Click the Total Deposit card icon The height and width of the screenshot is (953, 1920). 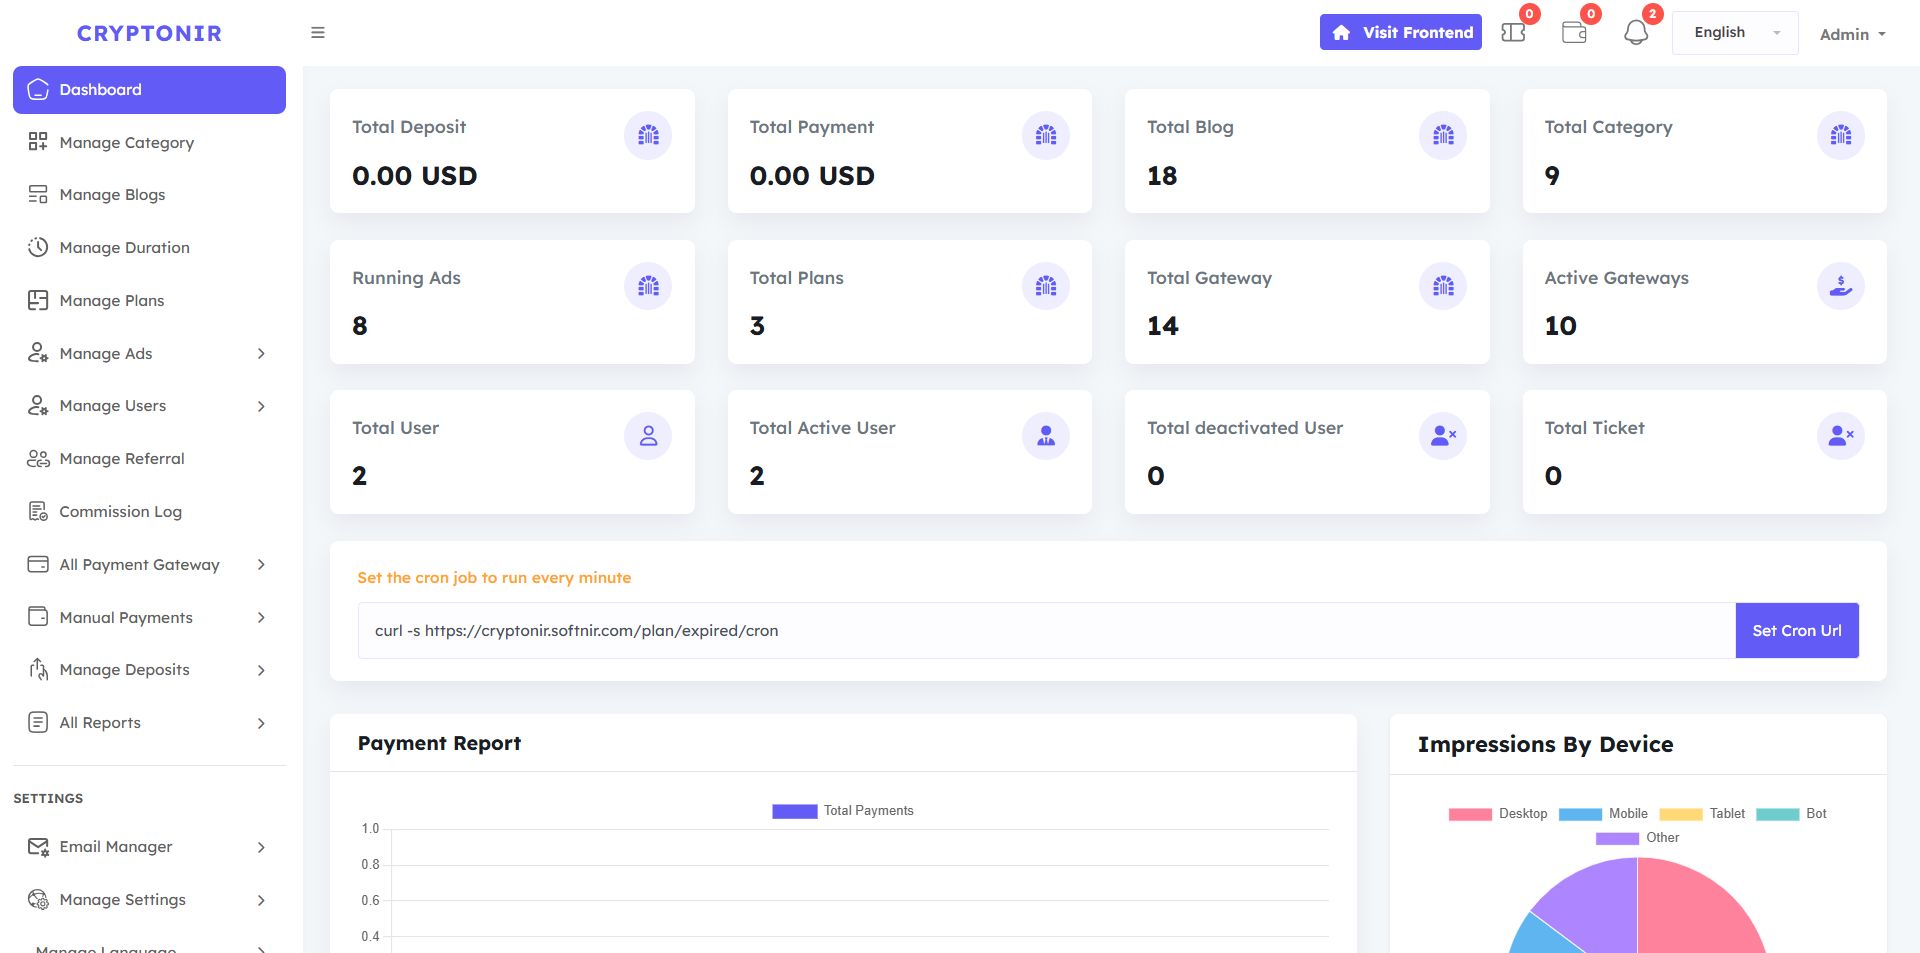click(x=648, y=136)
